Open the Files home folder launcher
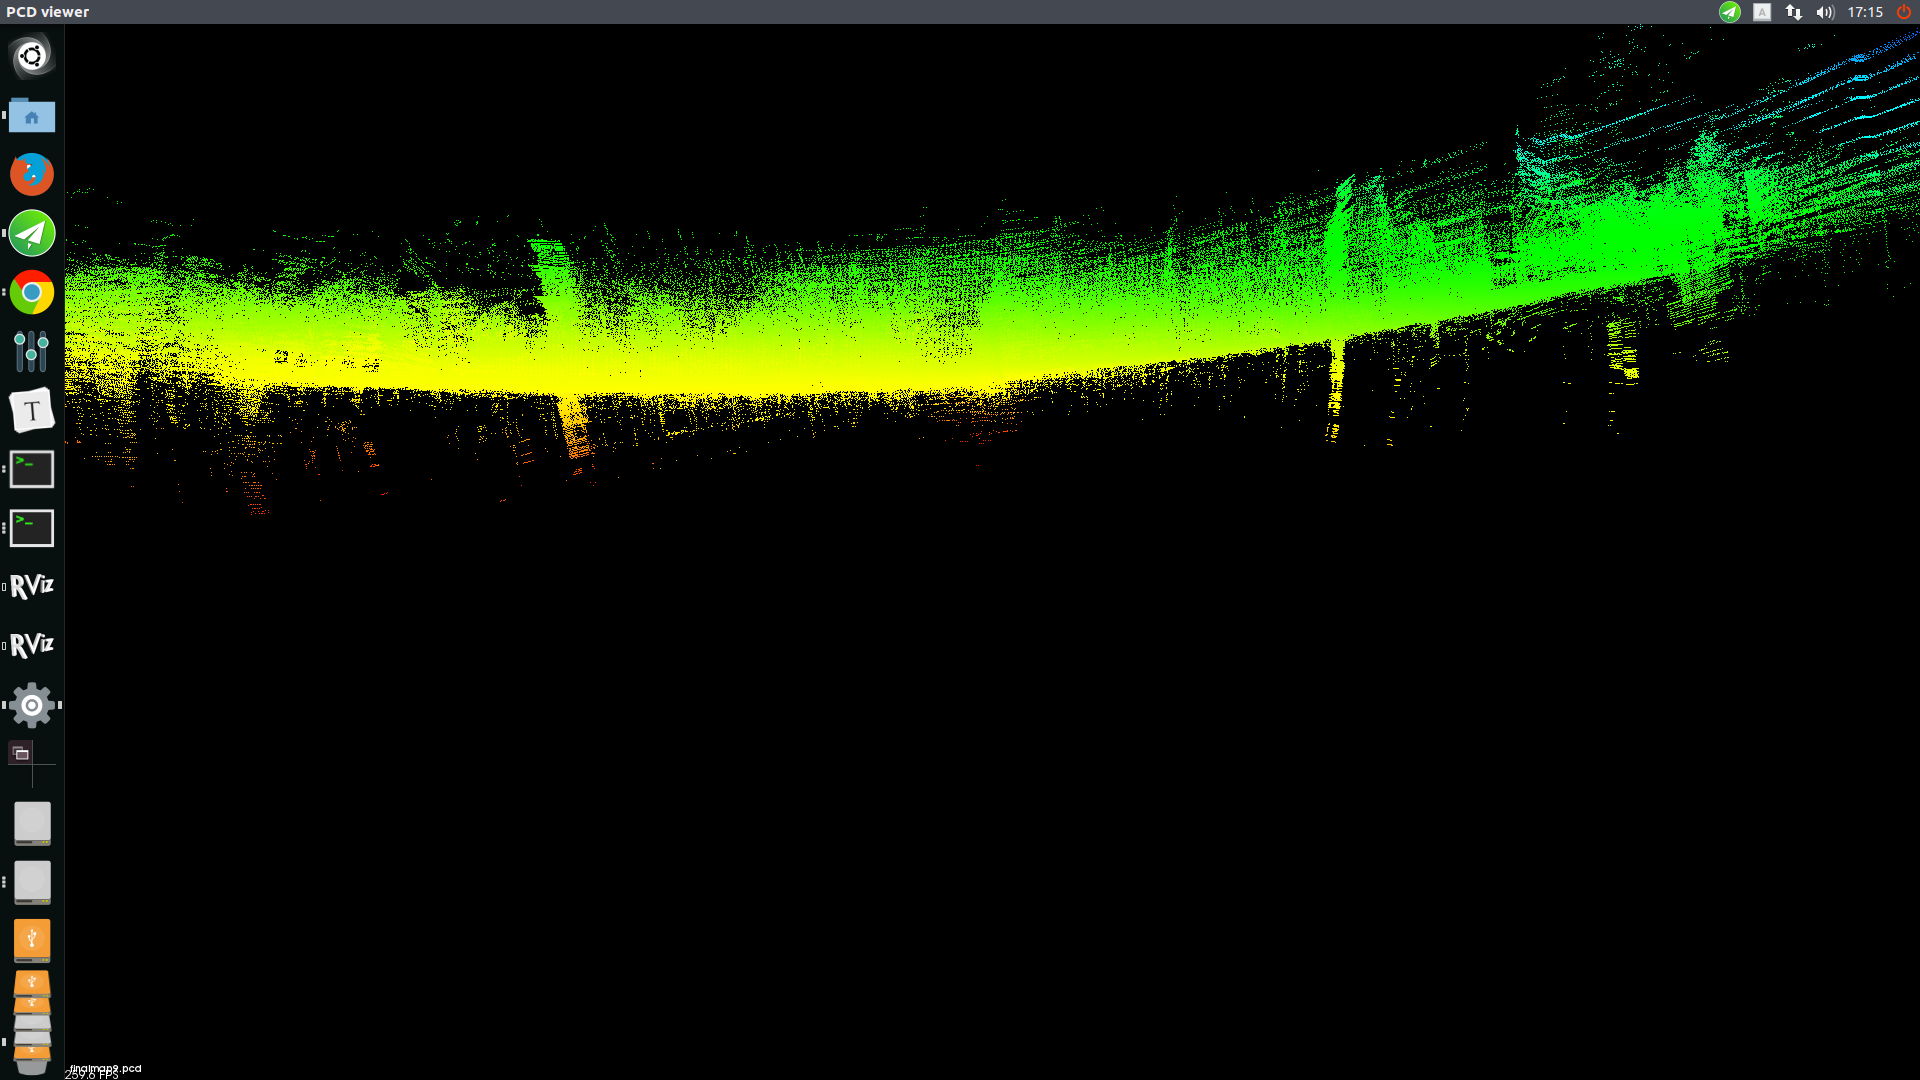Viewport: 1920px width, 1080px height. [32, 116]
